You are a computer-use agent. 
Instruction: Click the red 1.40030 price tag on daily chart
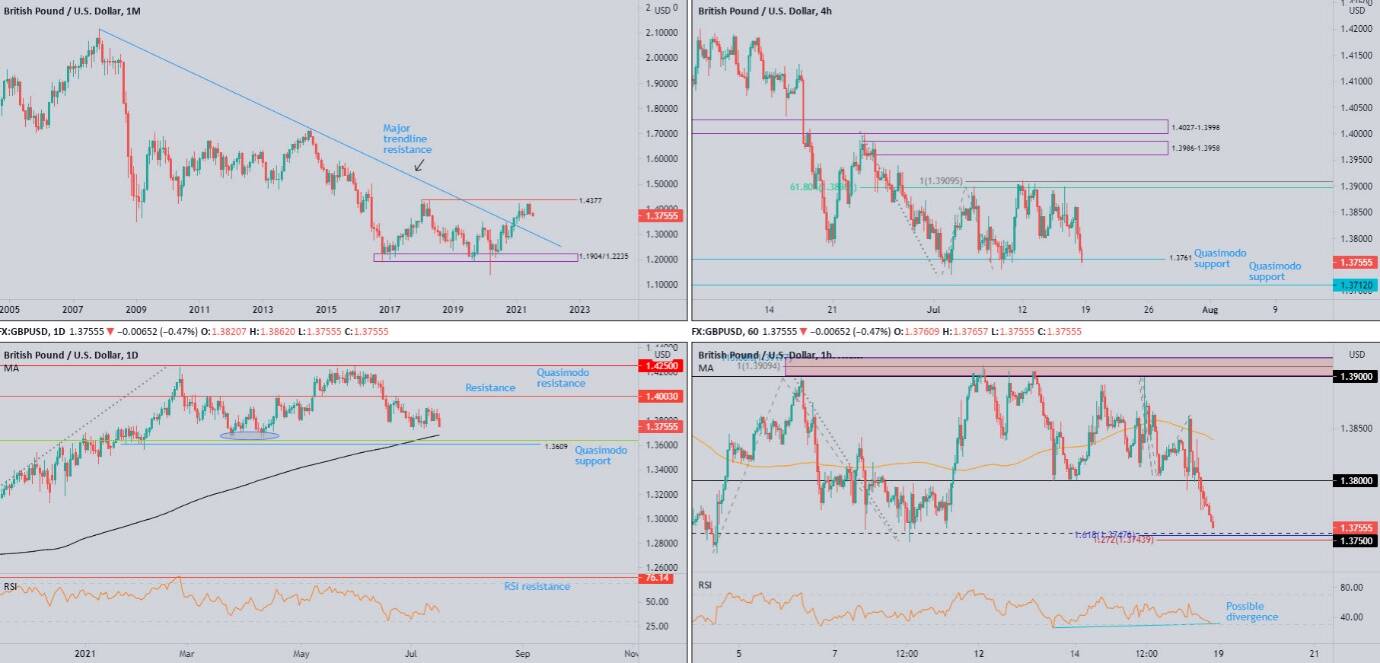(x=659, y=397)
